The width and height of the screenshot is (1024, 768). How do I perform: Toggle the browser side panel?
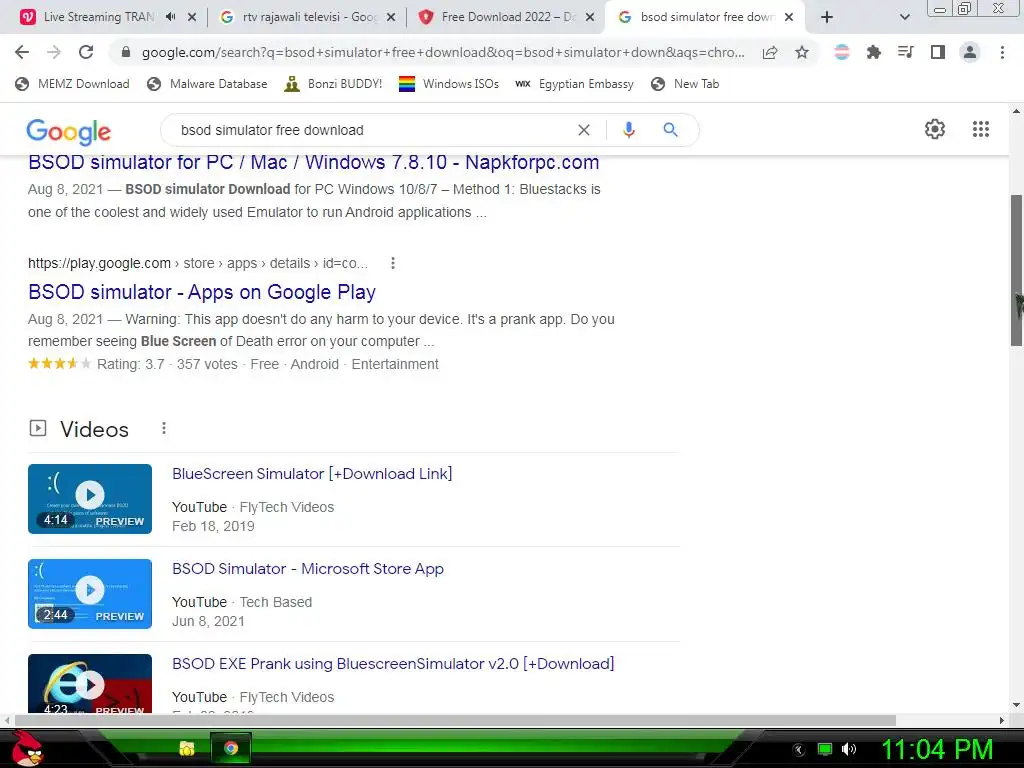(938, 52)
